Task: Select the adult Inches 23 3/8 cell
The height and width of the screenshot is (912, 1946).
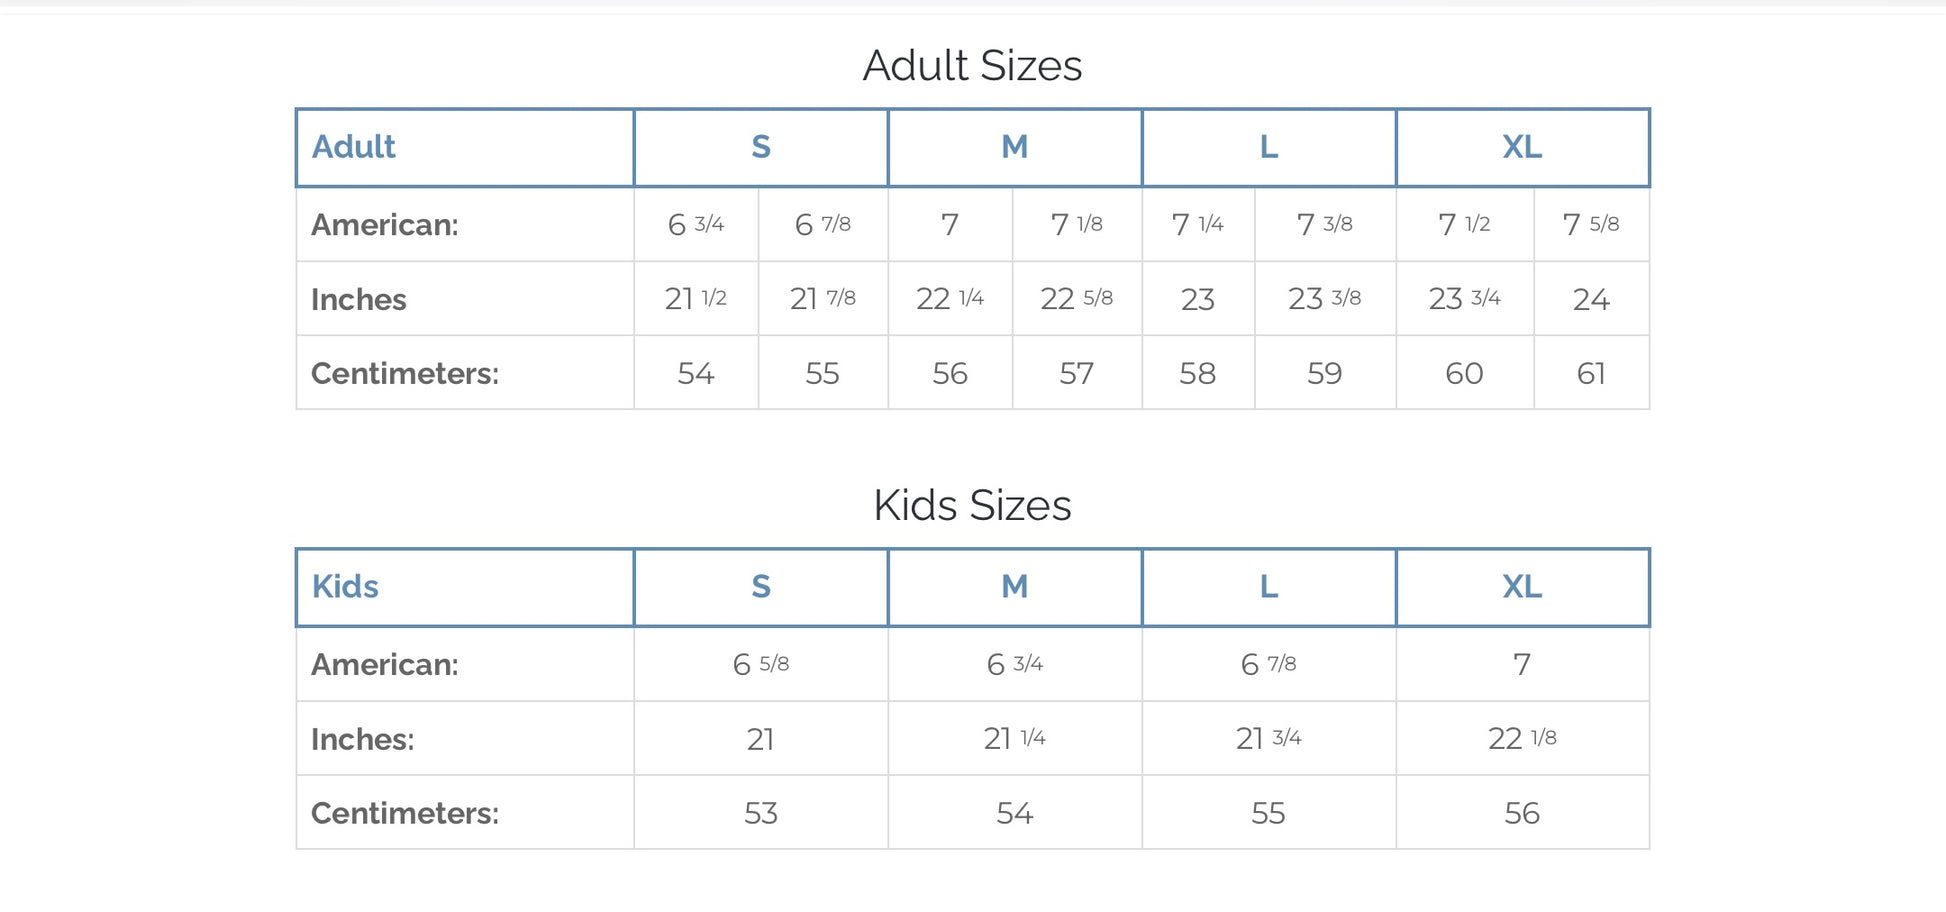Action: point(1324,298)
